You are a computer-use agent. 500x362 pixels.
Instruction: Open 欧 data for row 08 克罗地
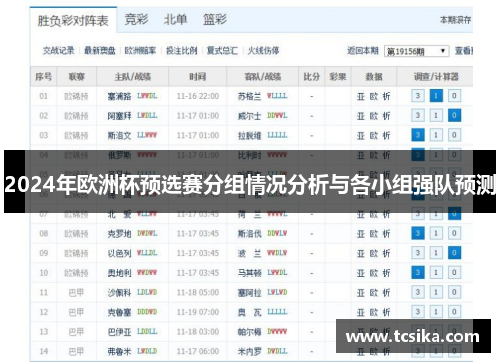pyautogui.click(x=374, y=234)
